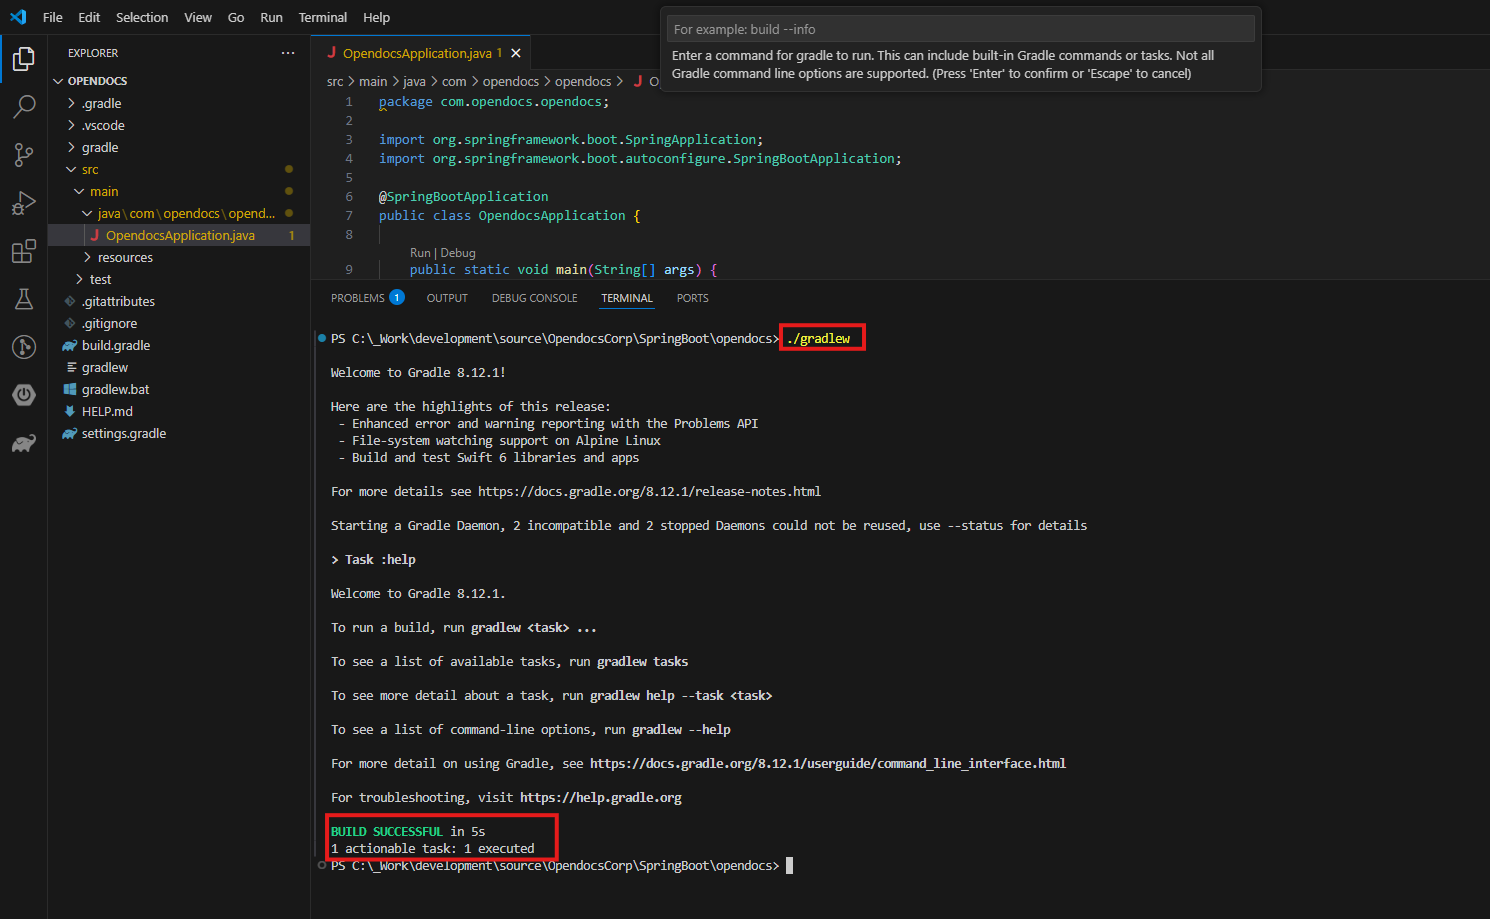Open the Explorer view in activity bar
Image resolution: width=1490 pixels, height=919 pixels.
24,59
